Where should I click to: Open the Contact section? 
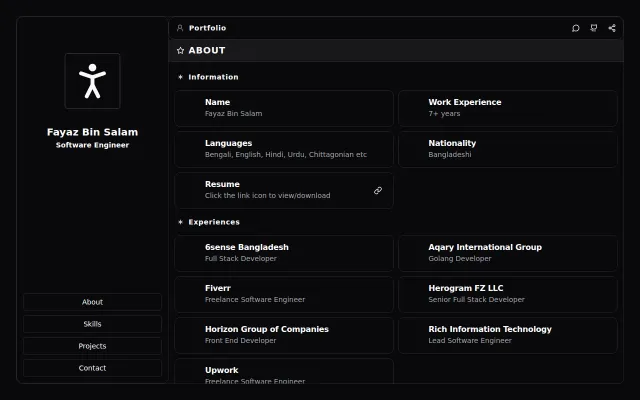(93, 368)
